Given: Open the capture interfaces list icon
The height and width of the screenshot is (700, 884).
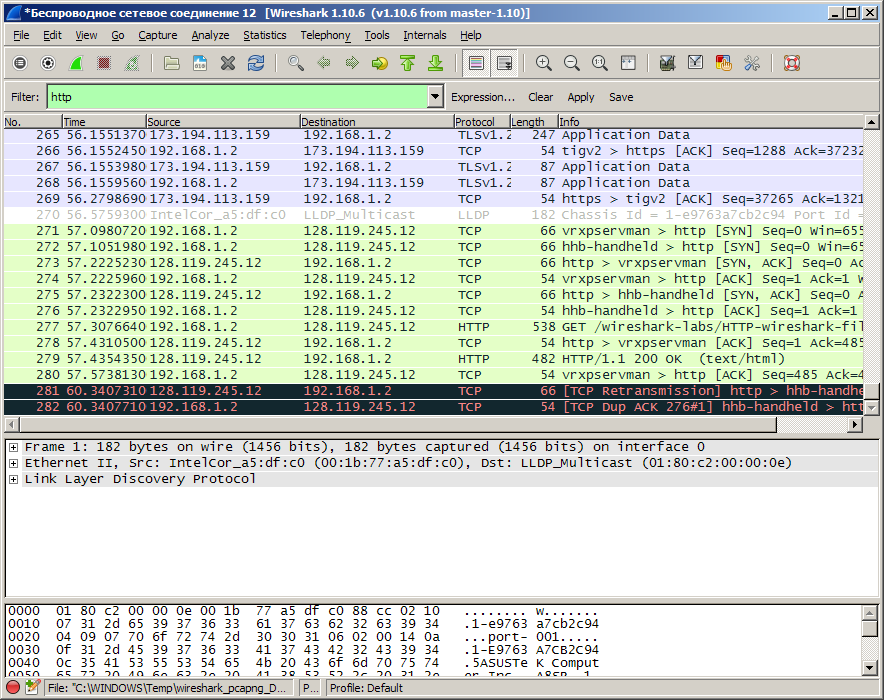Looking at the screenshot, I should tap(20, 63).
